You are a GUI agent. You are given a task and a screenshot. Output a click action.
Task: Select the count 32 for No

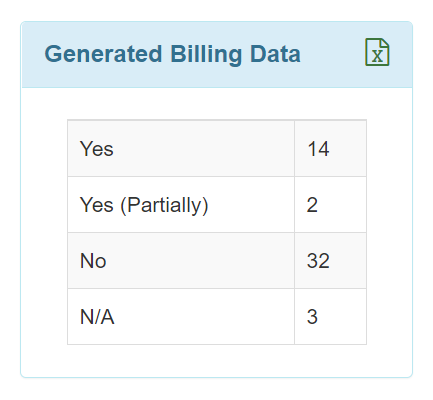pyautogui.click(x=318, y=261)
